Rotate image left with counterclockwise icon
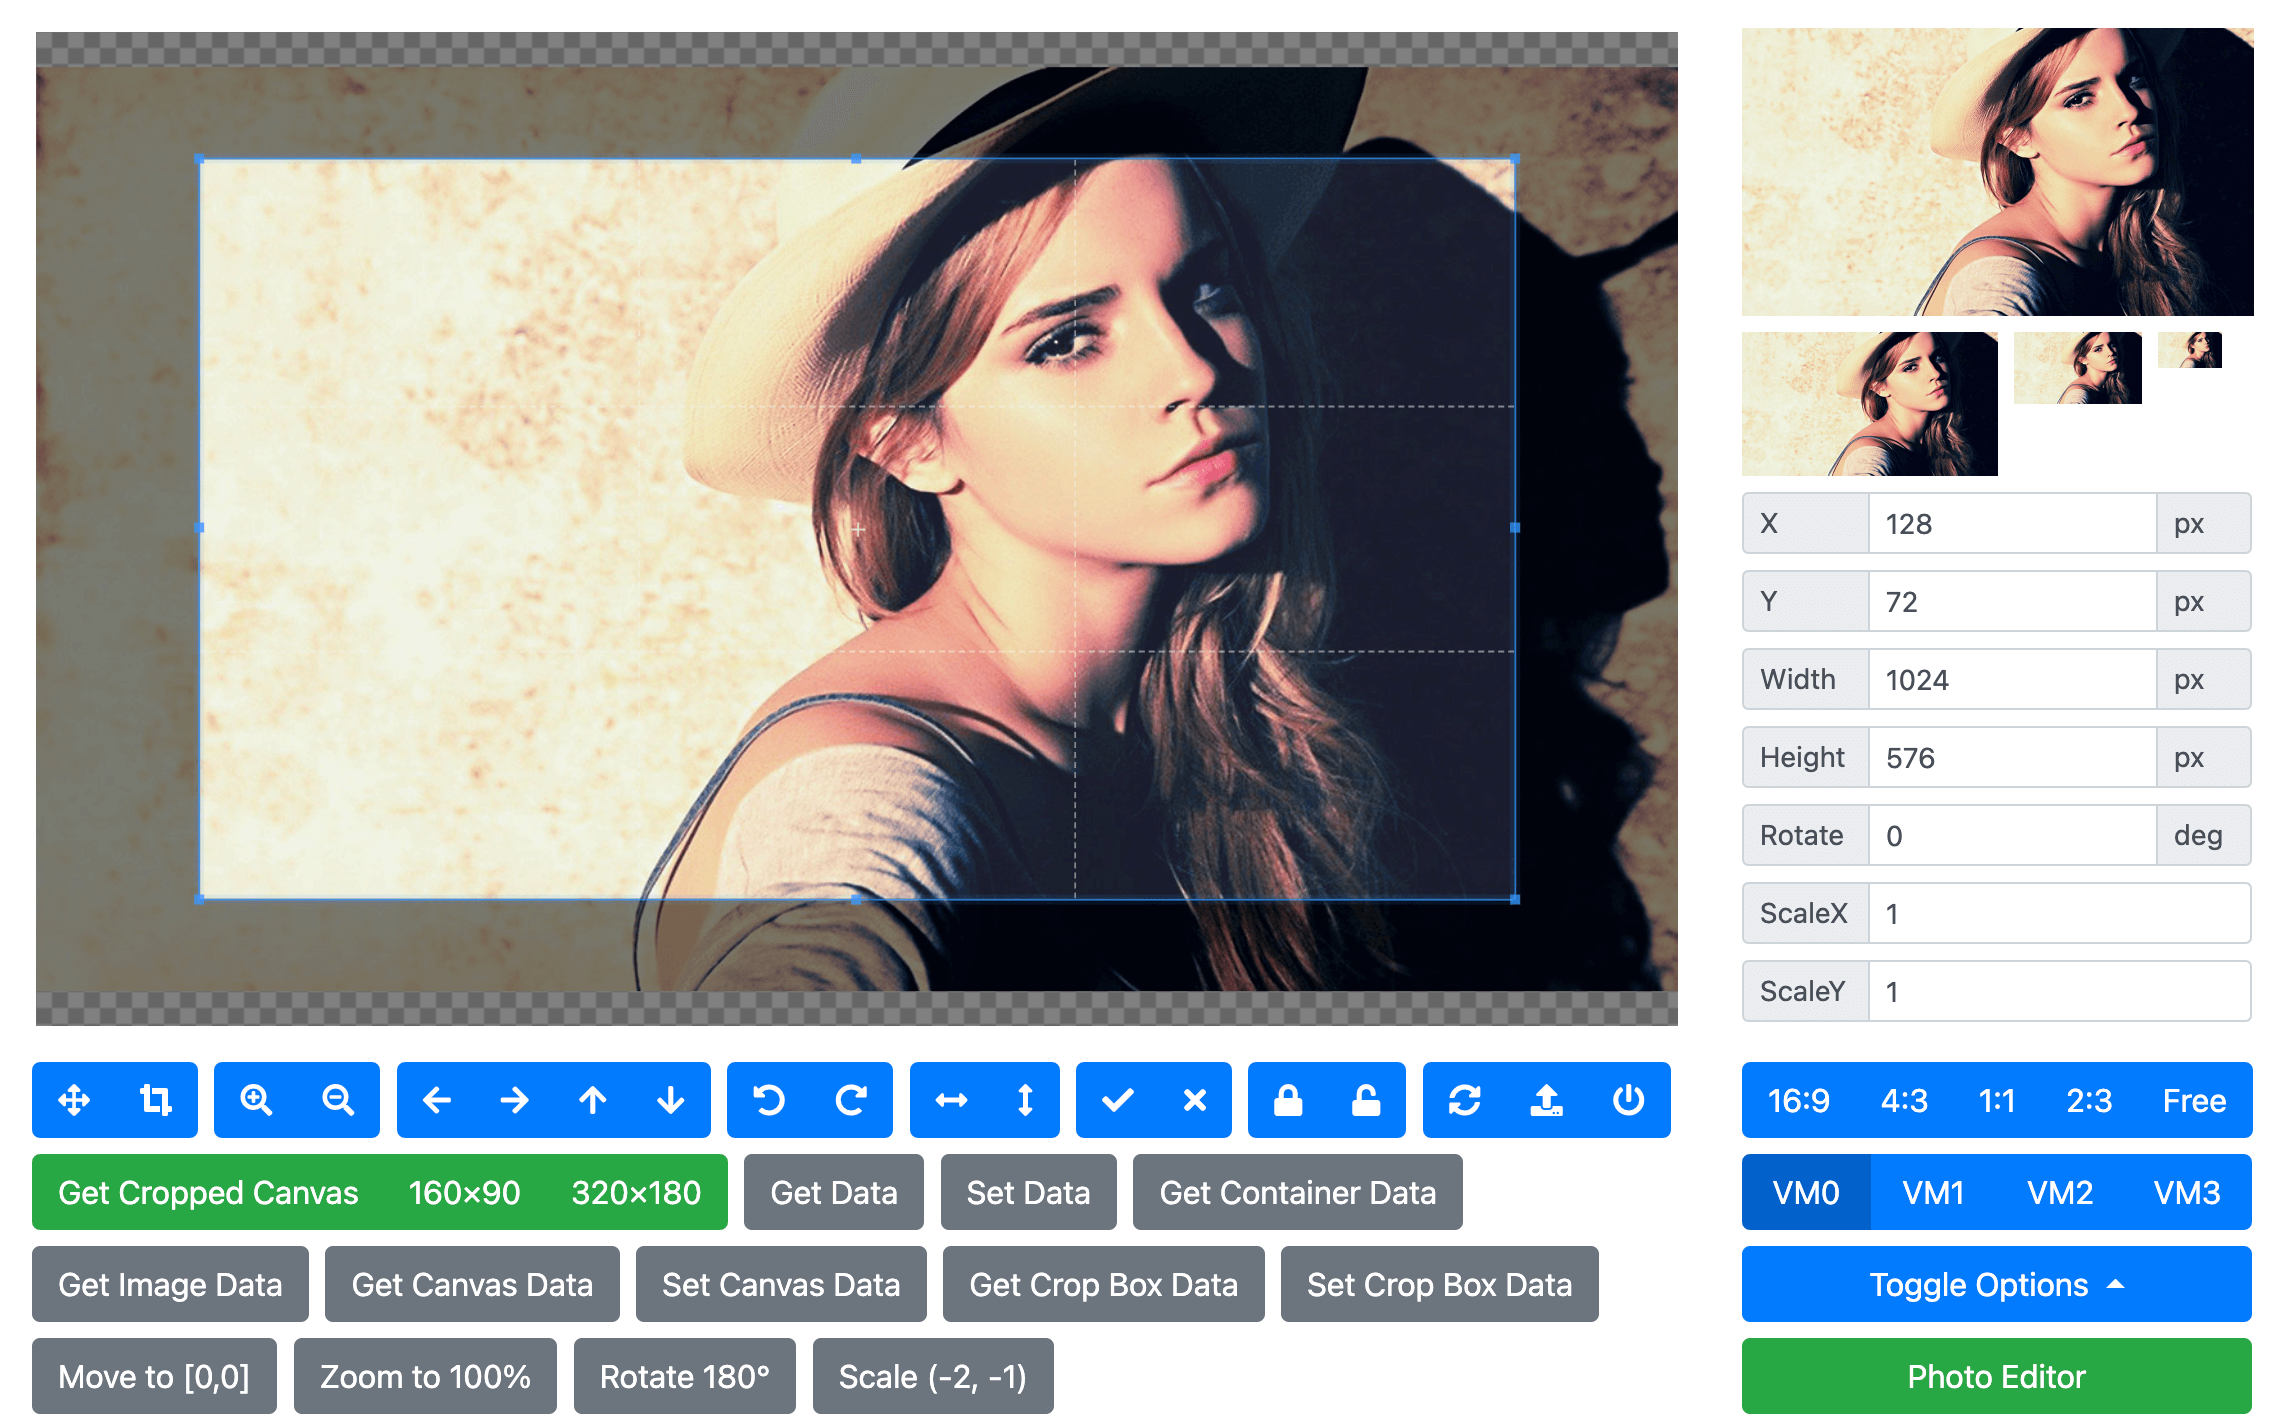Screen dimensions: 2288x1426 [769, 1100]
